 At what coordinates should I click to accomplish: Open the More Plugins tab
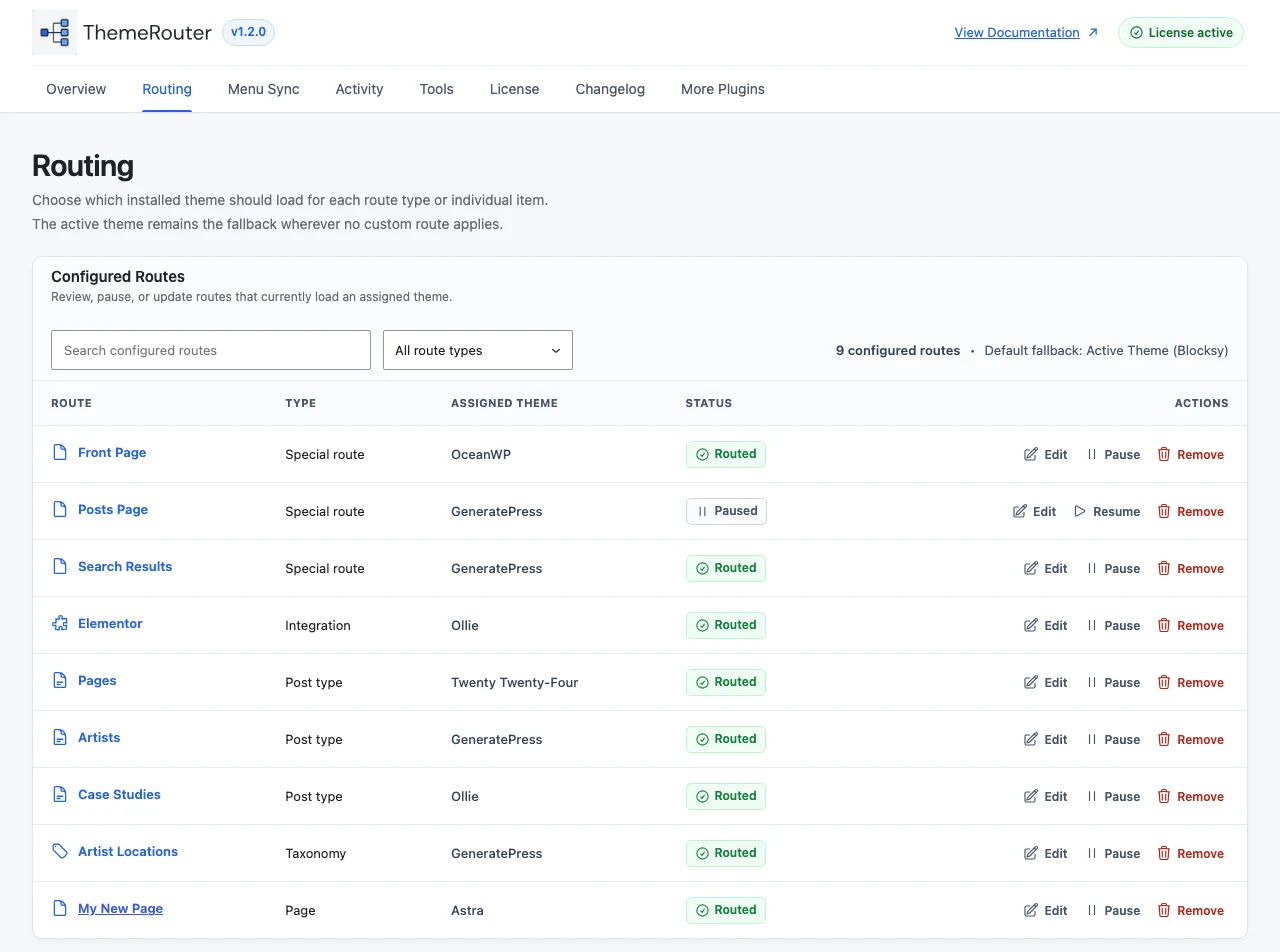(723, 89)
